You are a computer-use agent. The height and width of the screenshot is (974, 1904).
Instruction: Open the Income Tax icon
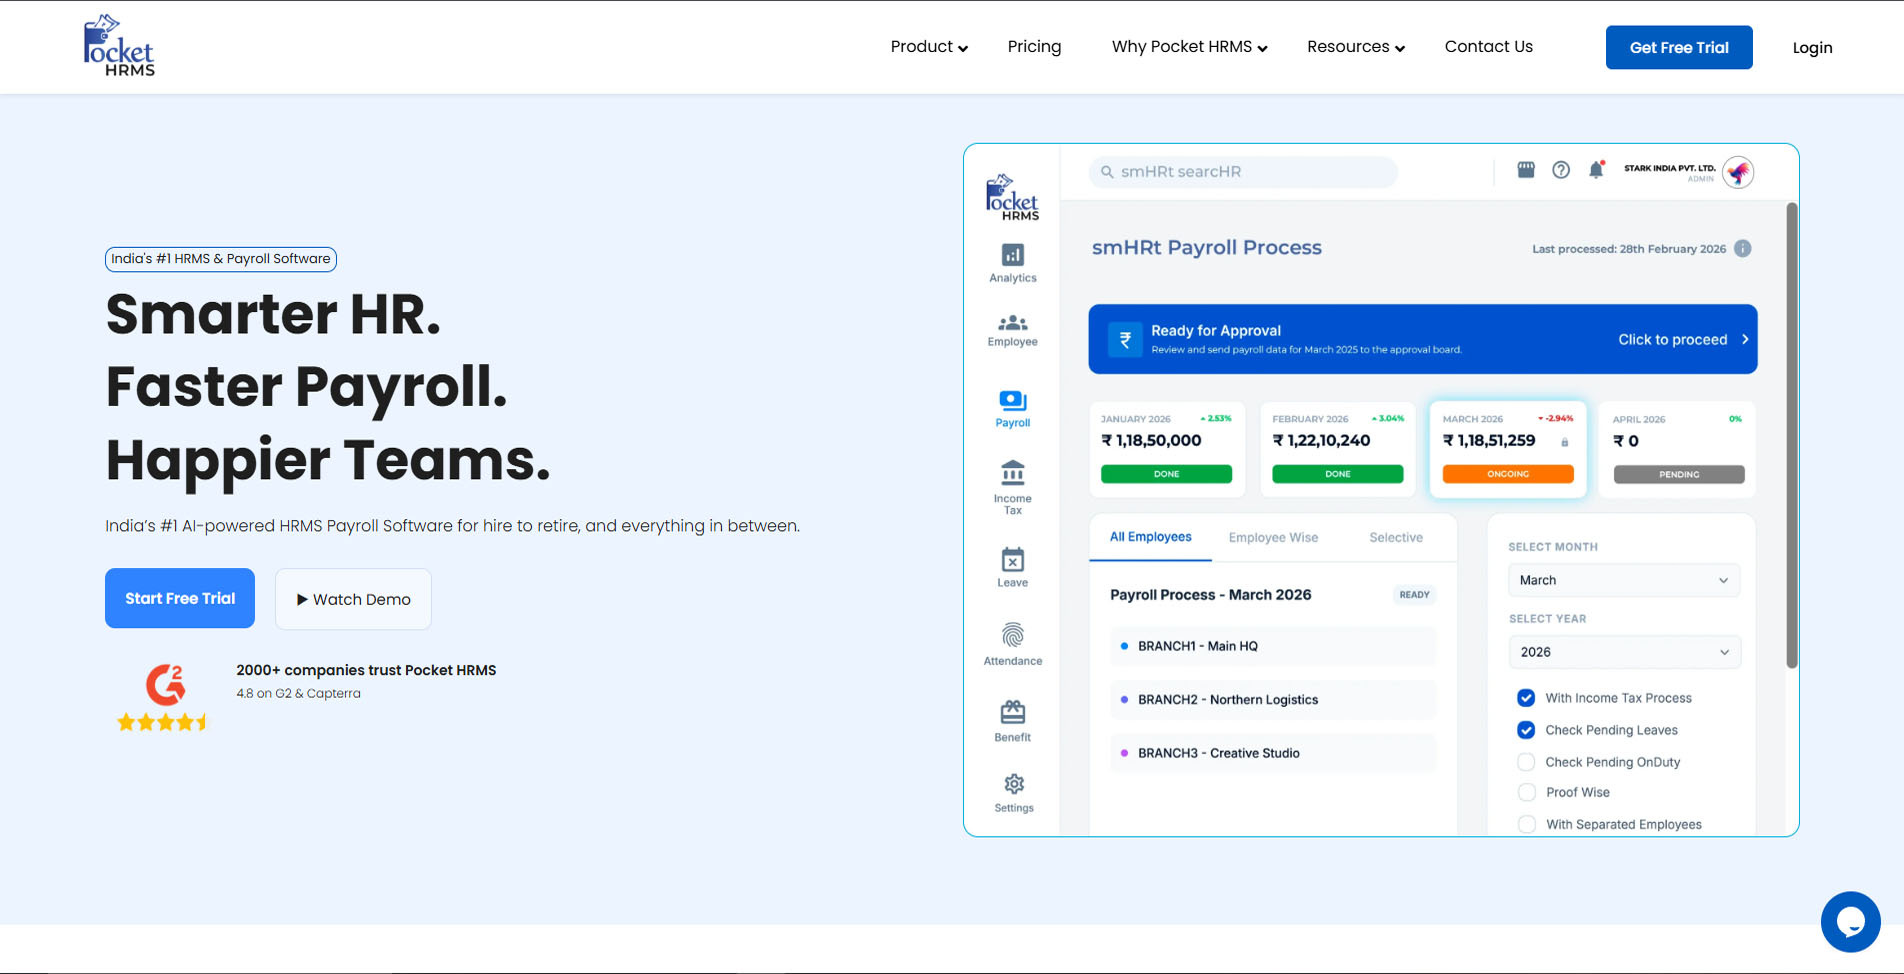tap(1012, 472)
